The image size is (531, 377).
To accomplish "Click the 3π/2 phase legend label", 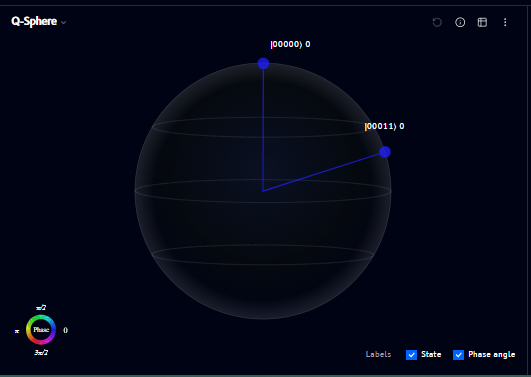I will 41,353.
